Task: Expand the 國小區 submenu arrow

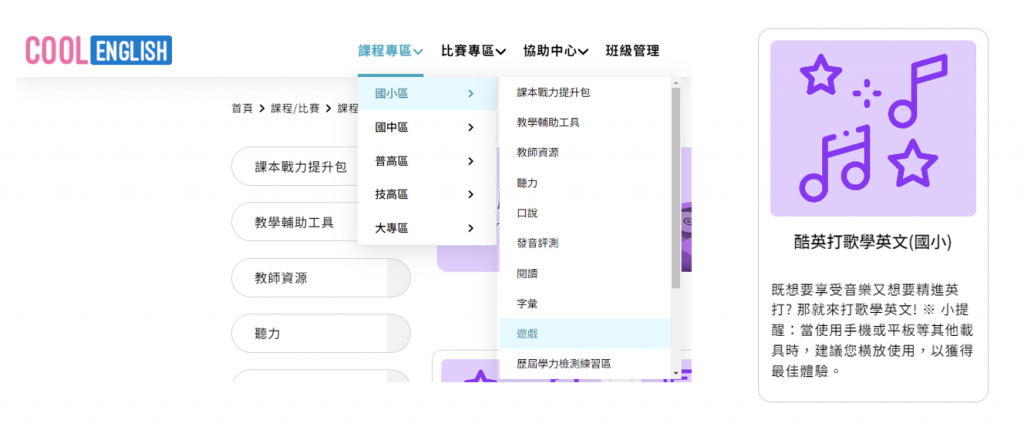Action: tap(471, 94)
